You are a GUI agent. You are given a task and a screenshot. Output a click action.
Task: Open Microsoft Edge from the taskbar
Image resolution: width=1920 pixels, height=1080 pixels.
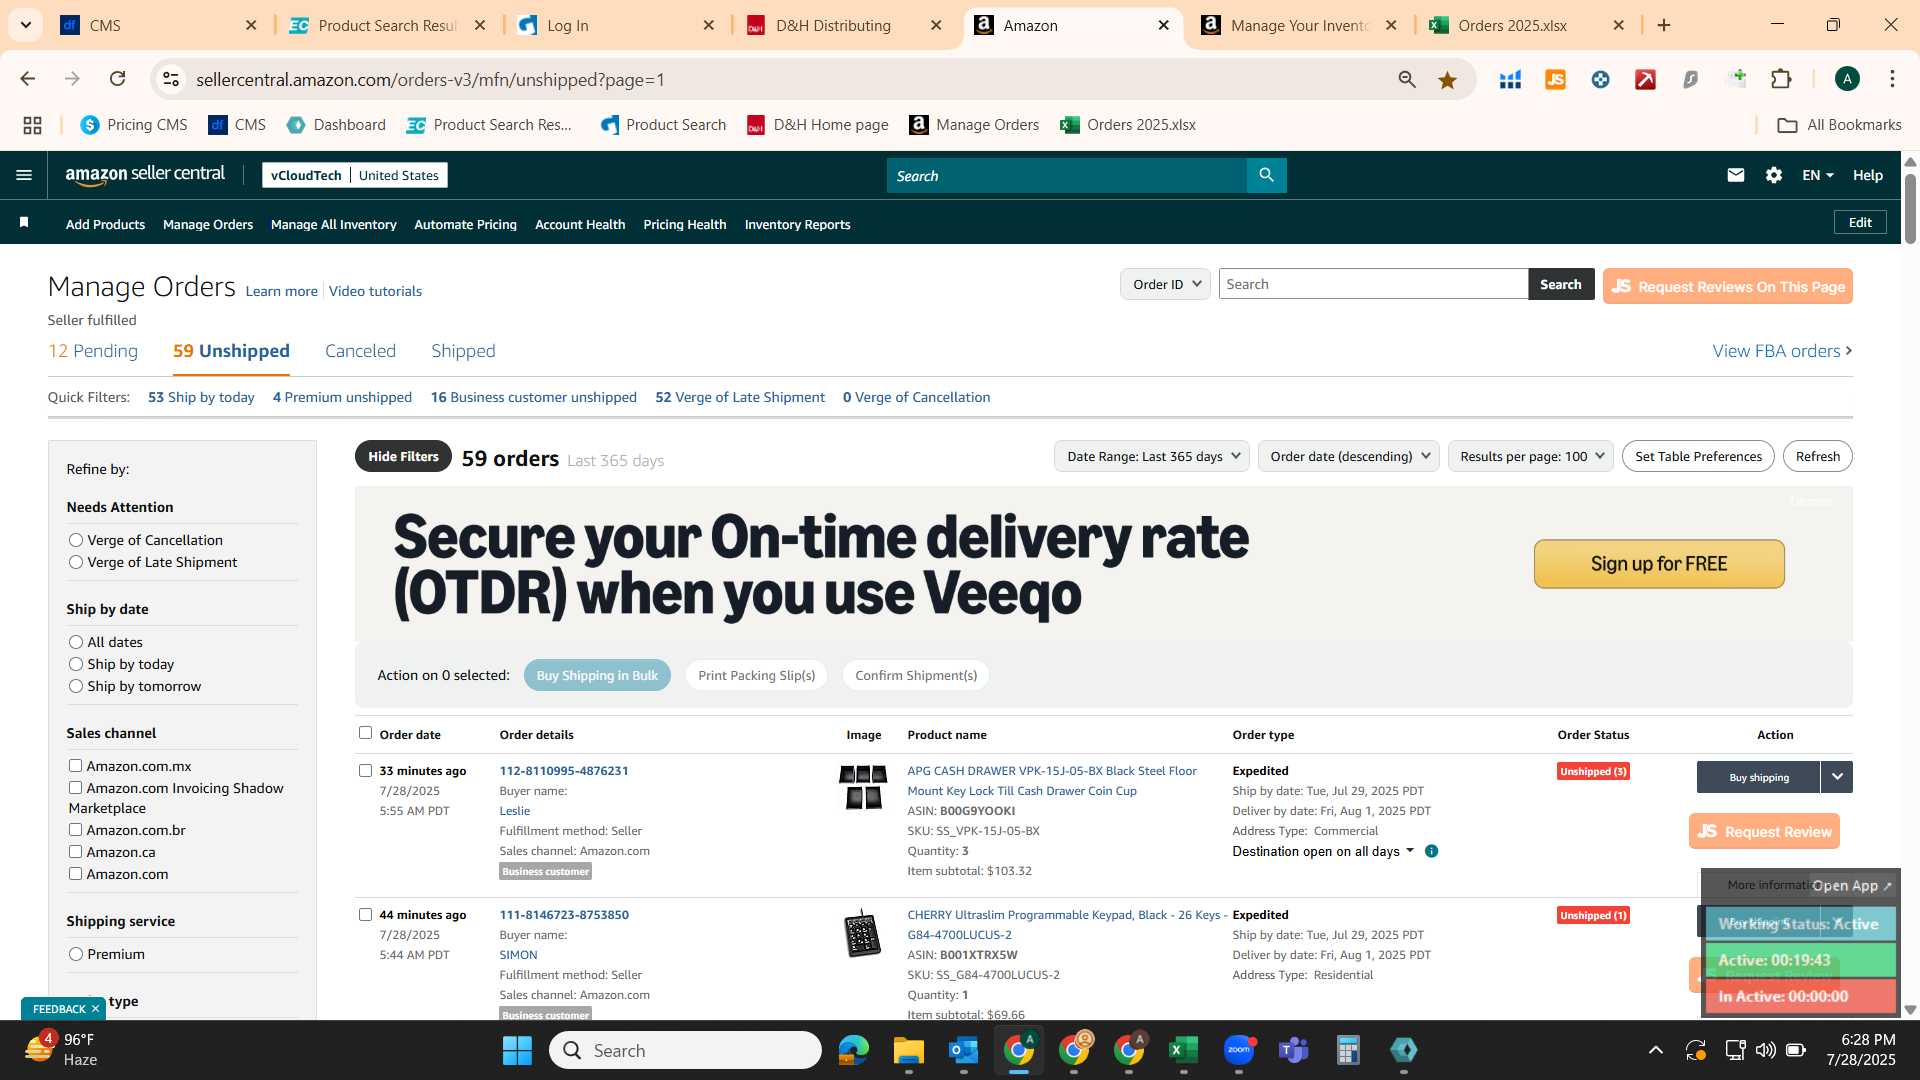pos(853,1050)
